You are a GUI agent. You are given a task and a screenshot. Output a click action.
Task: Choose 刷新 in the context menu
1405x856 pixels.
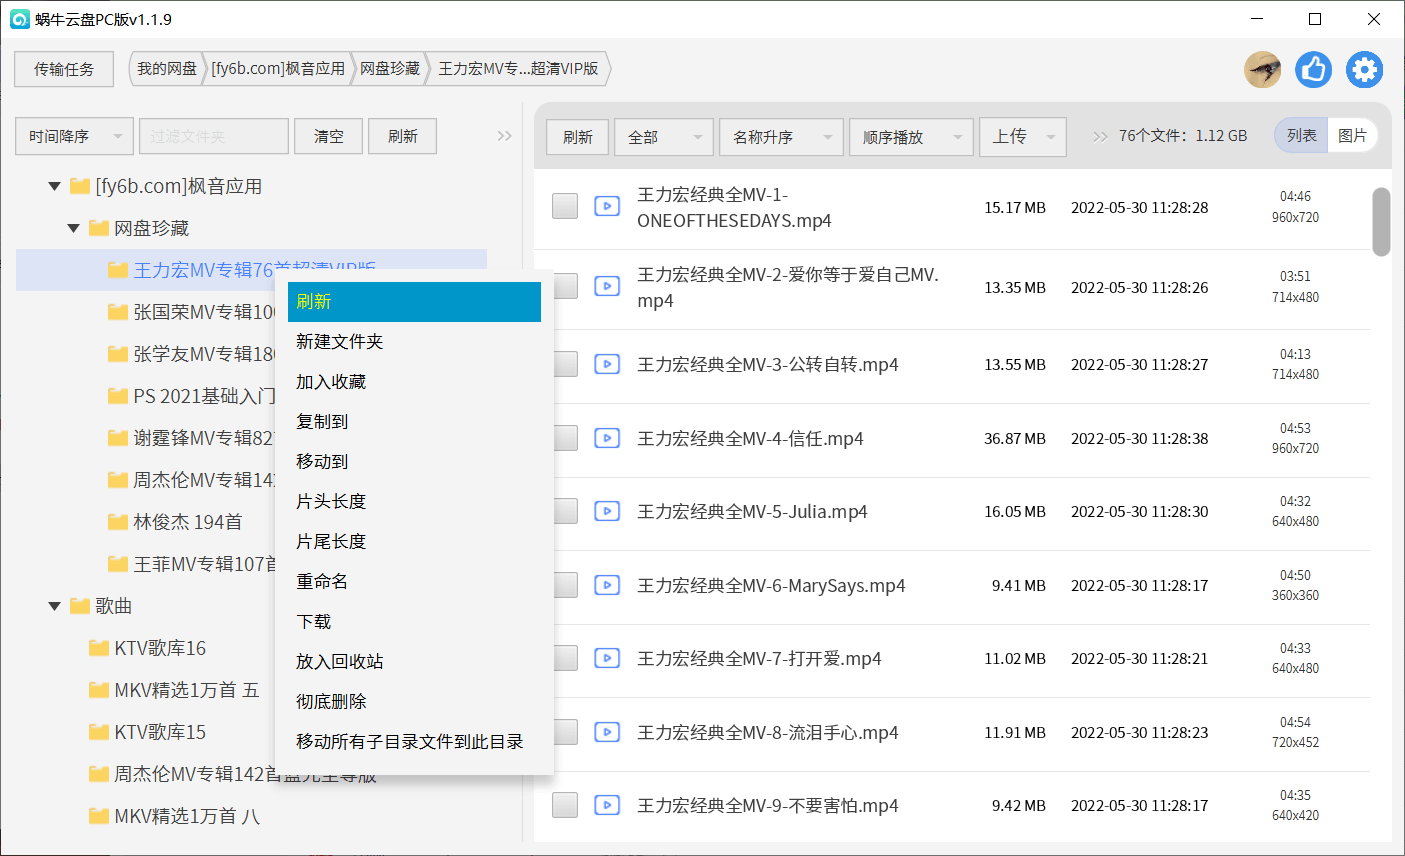414,302
